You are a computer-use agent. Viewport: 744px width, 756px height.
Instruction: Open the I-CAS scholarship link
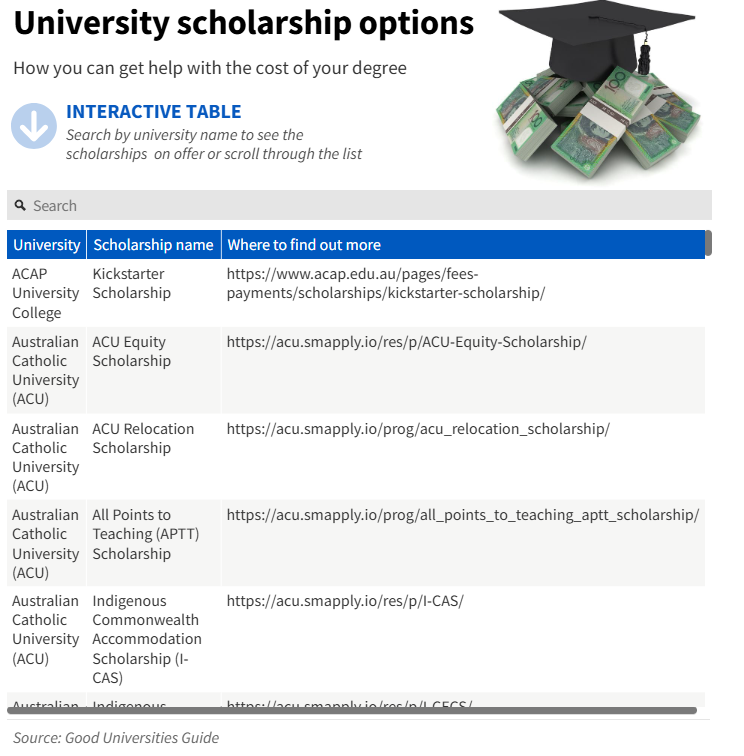click(x=345, y=601)
